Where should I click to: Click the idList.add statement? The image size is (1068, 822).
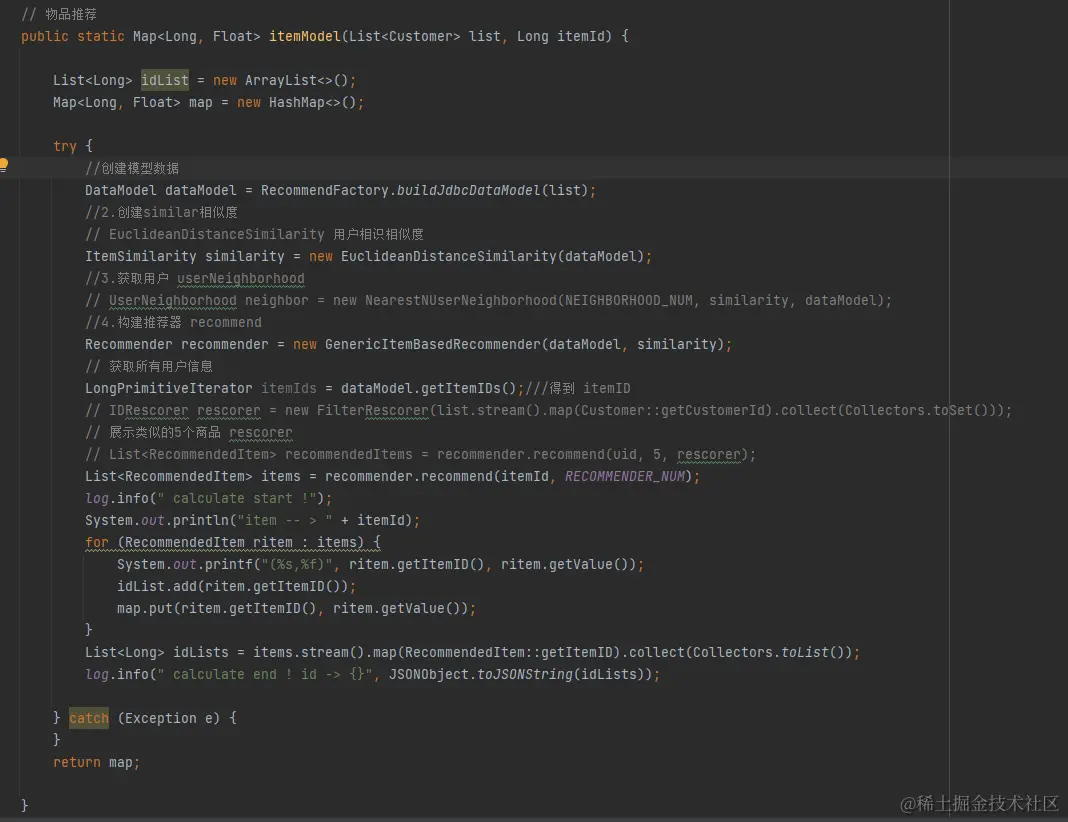[236, 586]
